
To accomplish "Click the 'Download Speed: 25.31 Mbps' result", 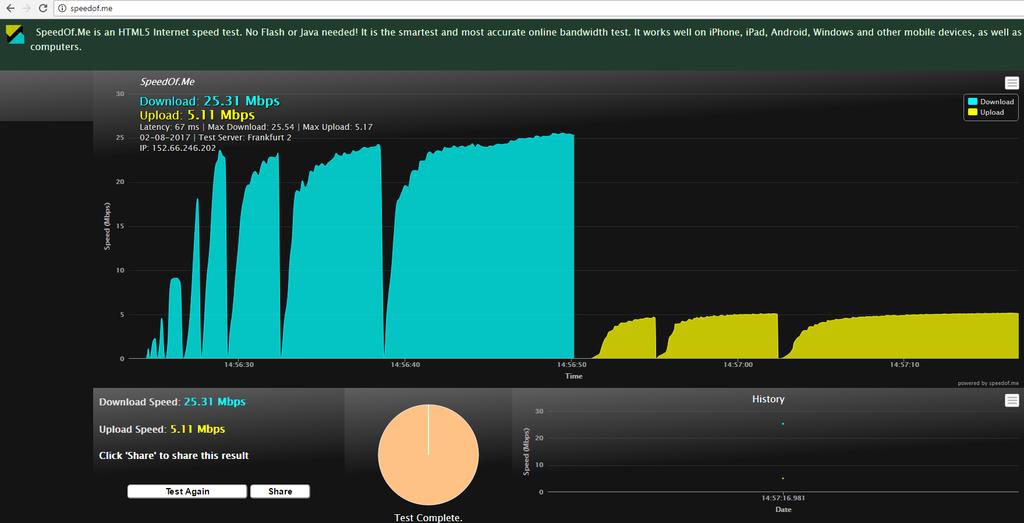I will (x=172, y=402).
